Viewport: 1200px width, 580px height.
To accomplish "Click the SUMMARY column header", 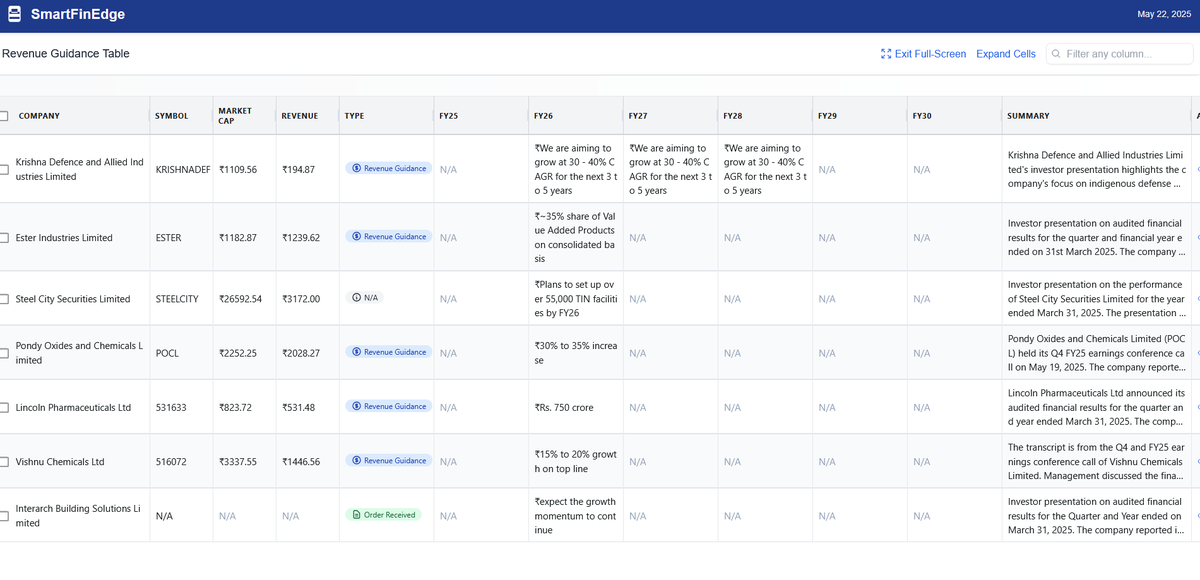I will point(1028,116).
